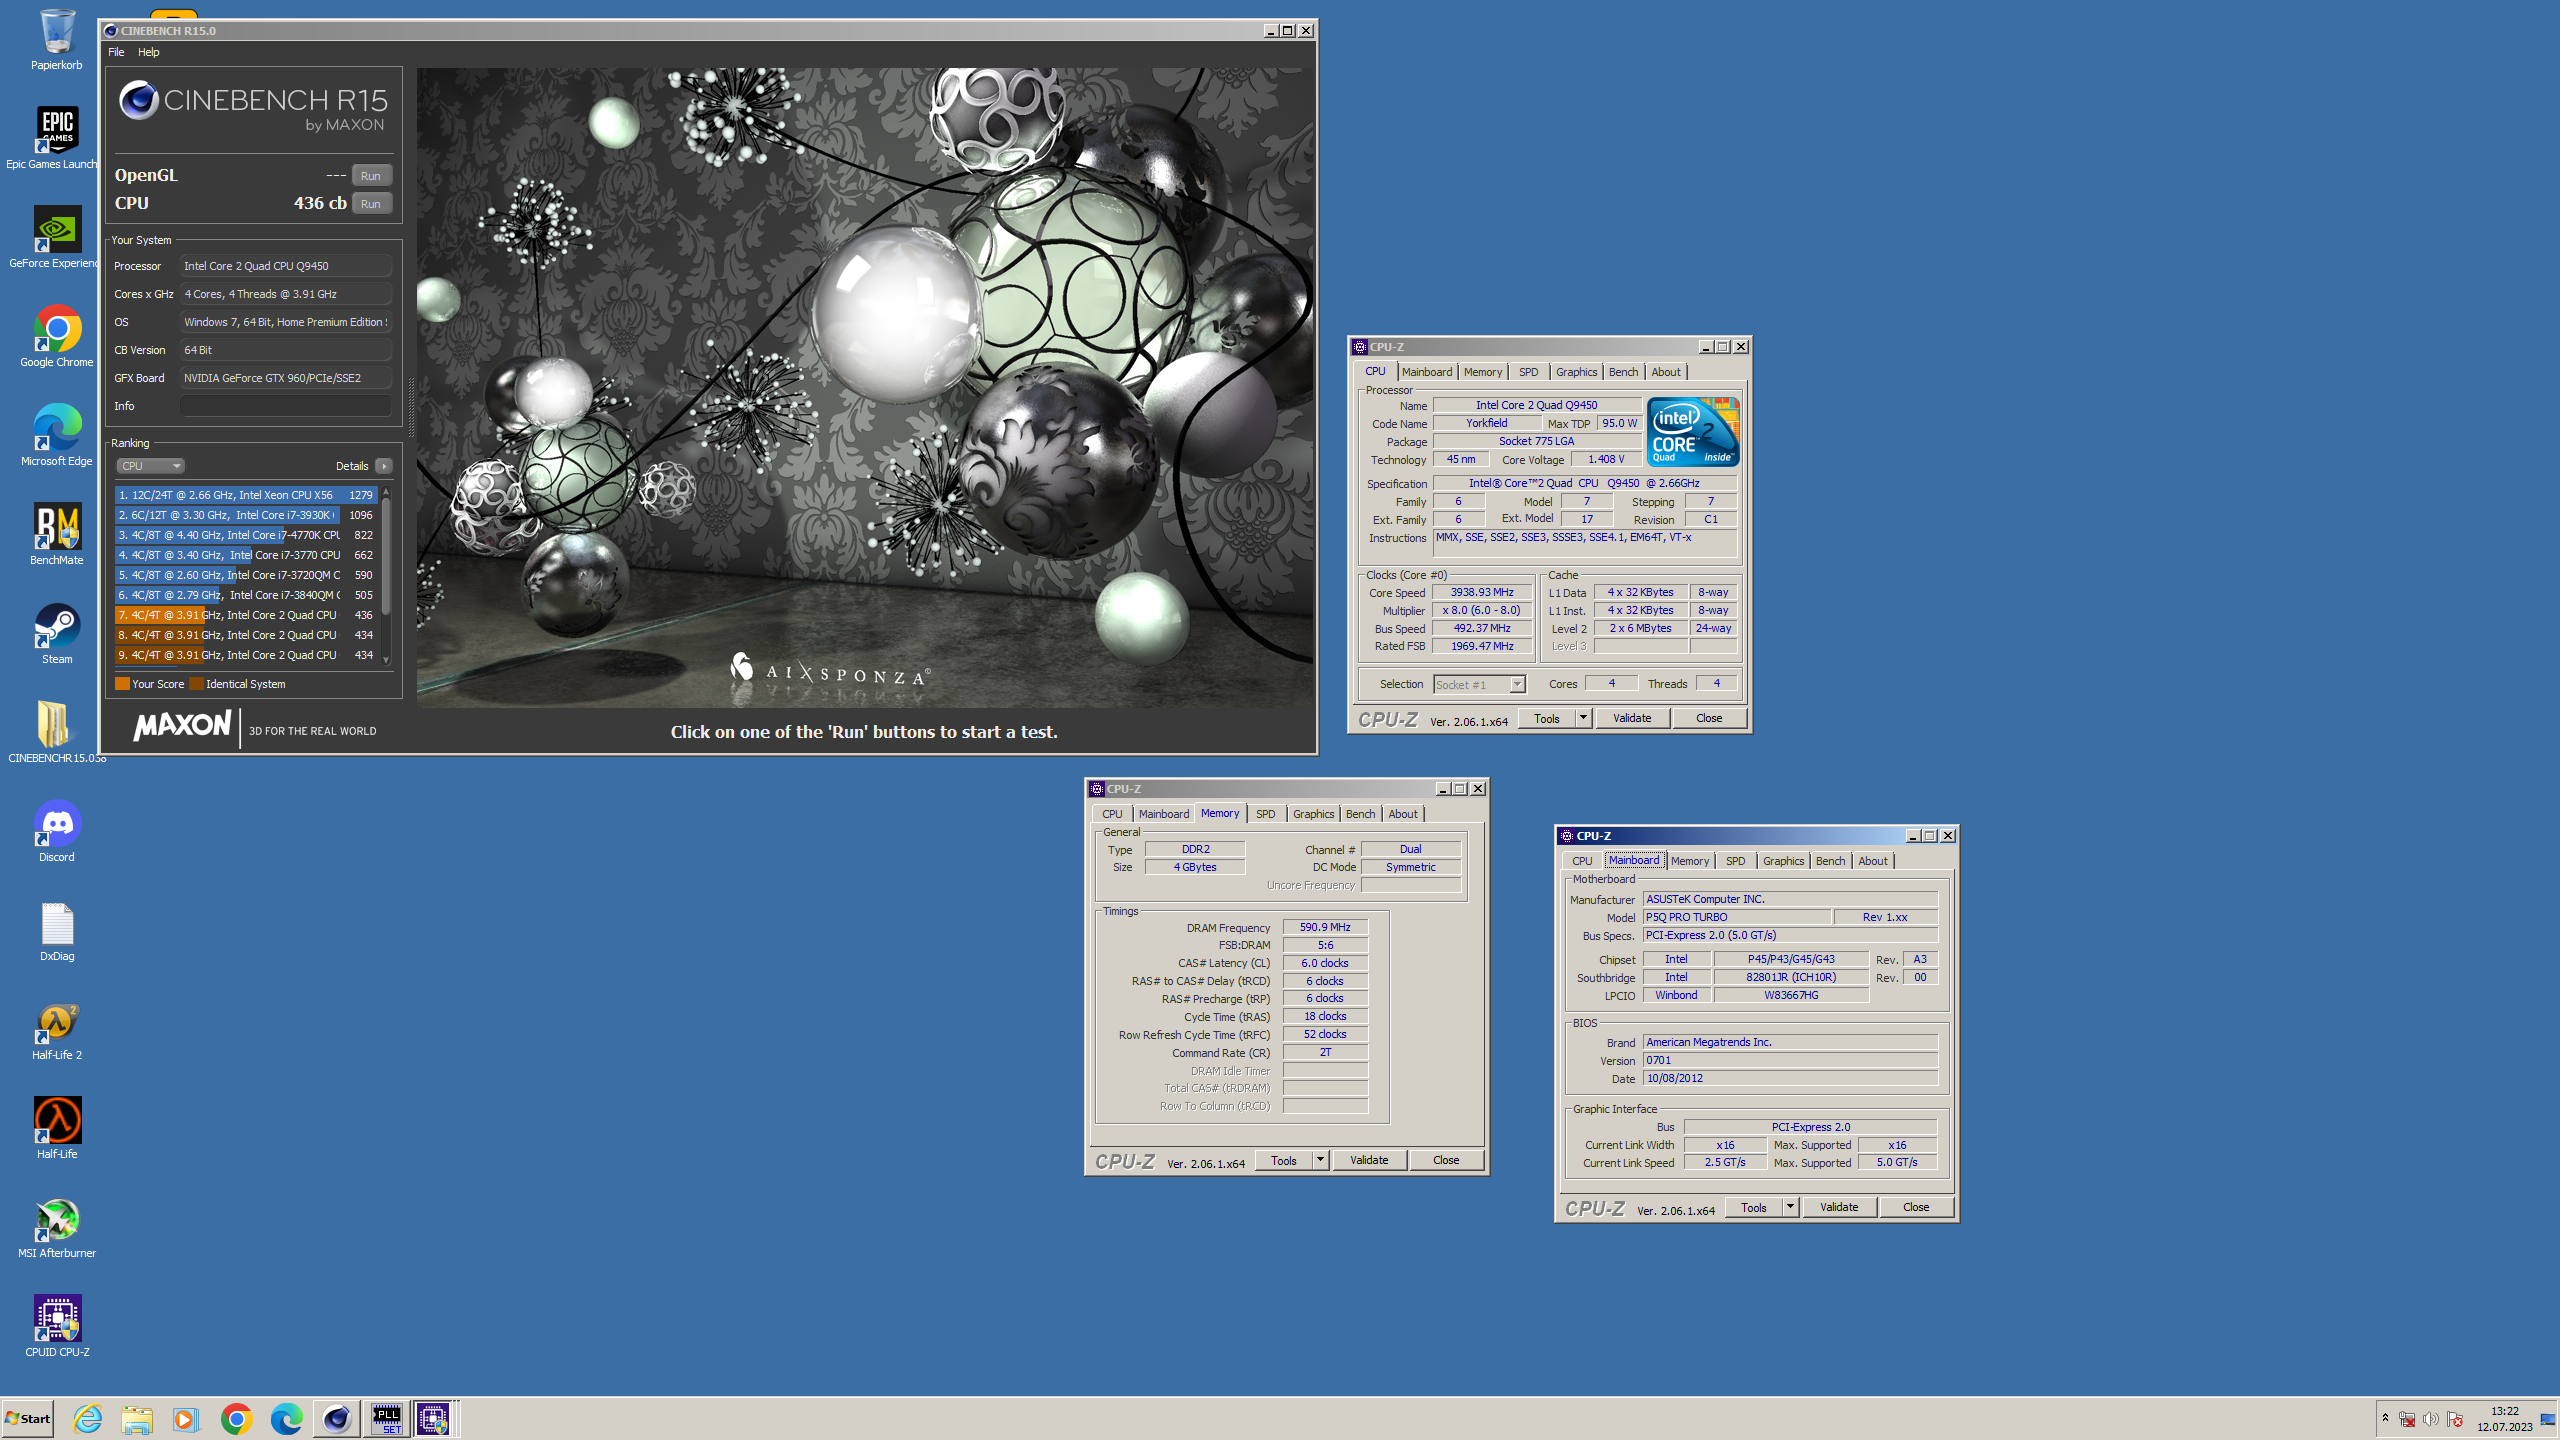Click the CPU-Z taskbar icon

tap(433, 1418)
